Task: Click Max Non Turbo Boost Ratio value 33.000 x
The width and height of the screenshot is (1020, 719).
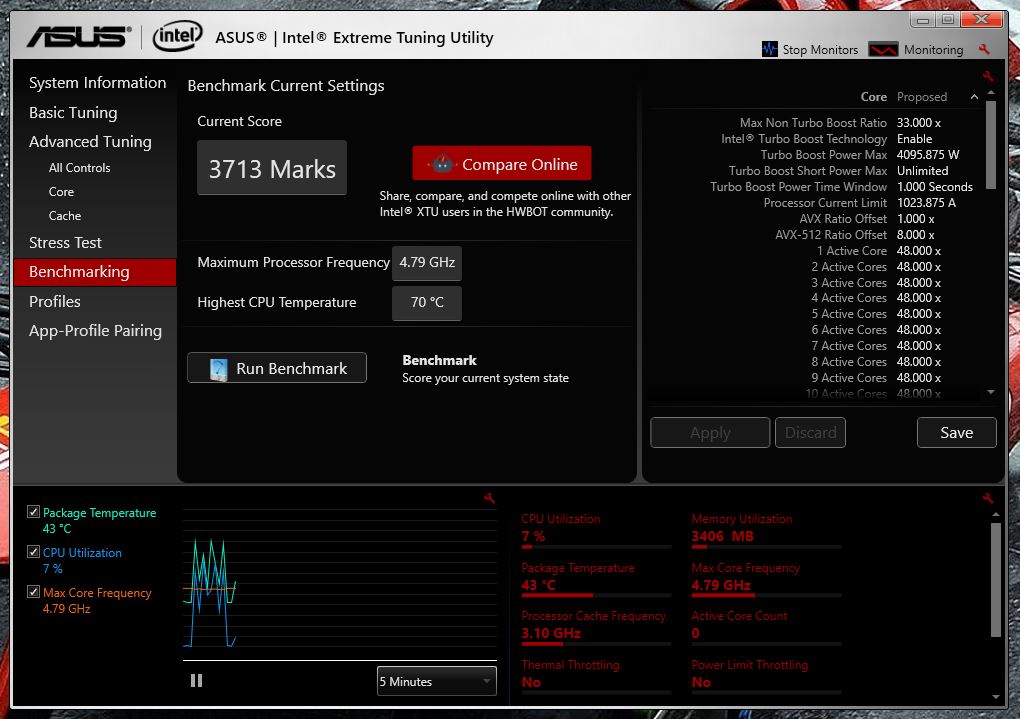Action: 919,123
